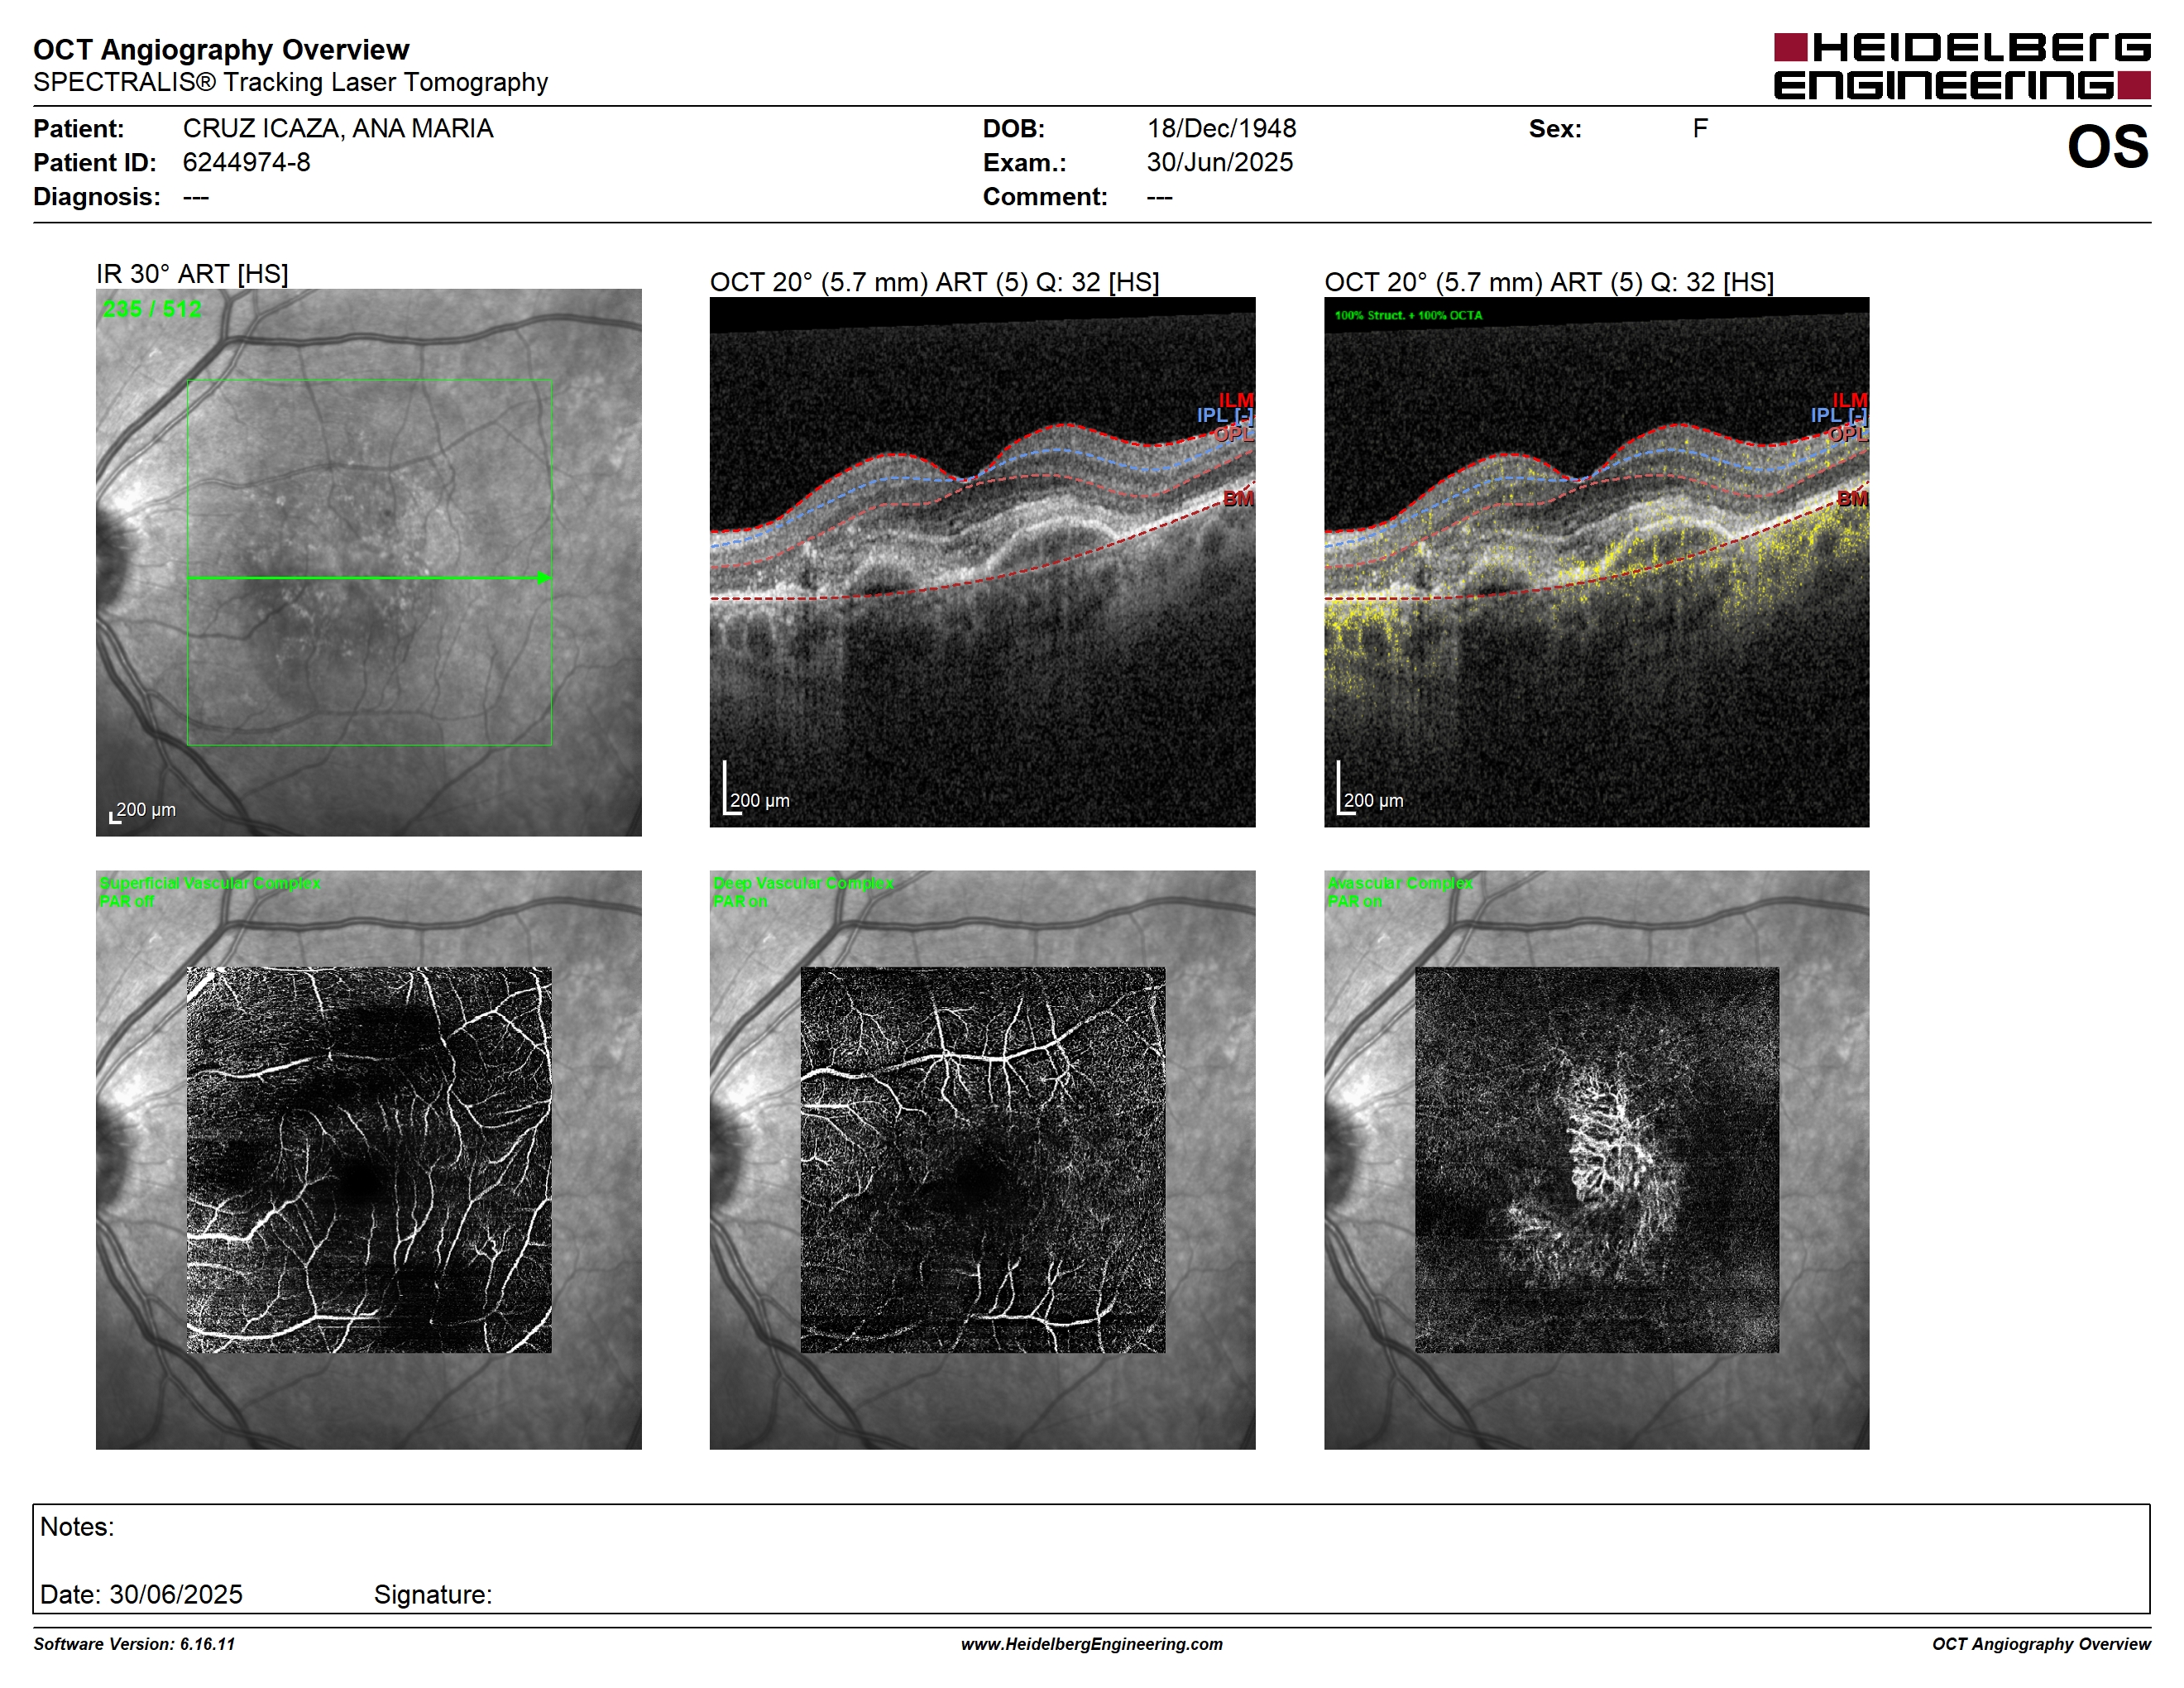The height and width of the screenshot is (1688, 2184).
Task: Click the '200 µm' scale bar on IR image
Action: 143,811
